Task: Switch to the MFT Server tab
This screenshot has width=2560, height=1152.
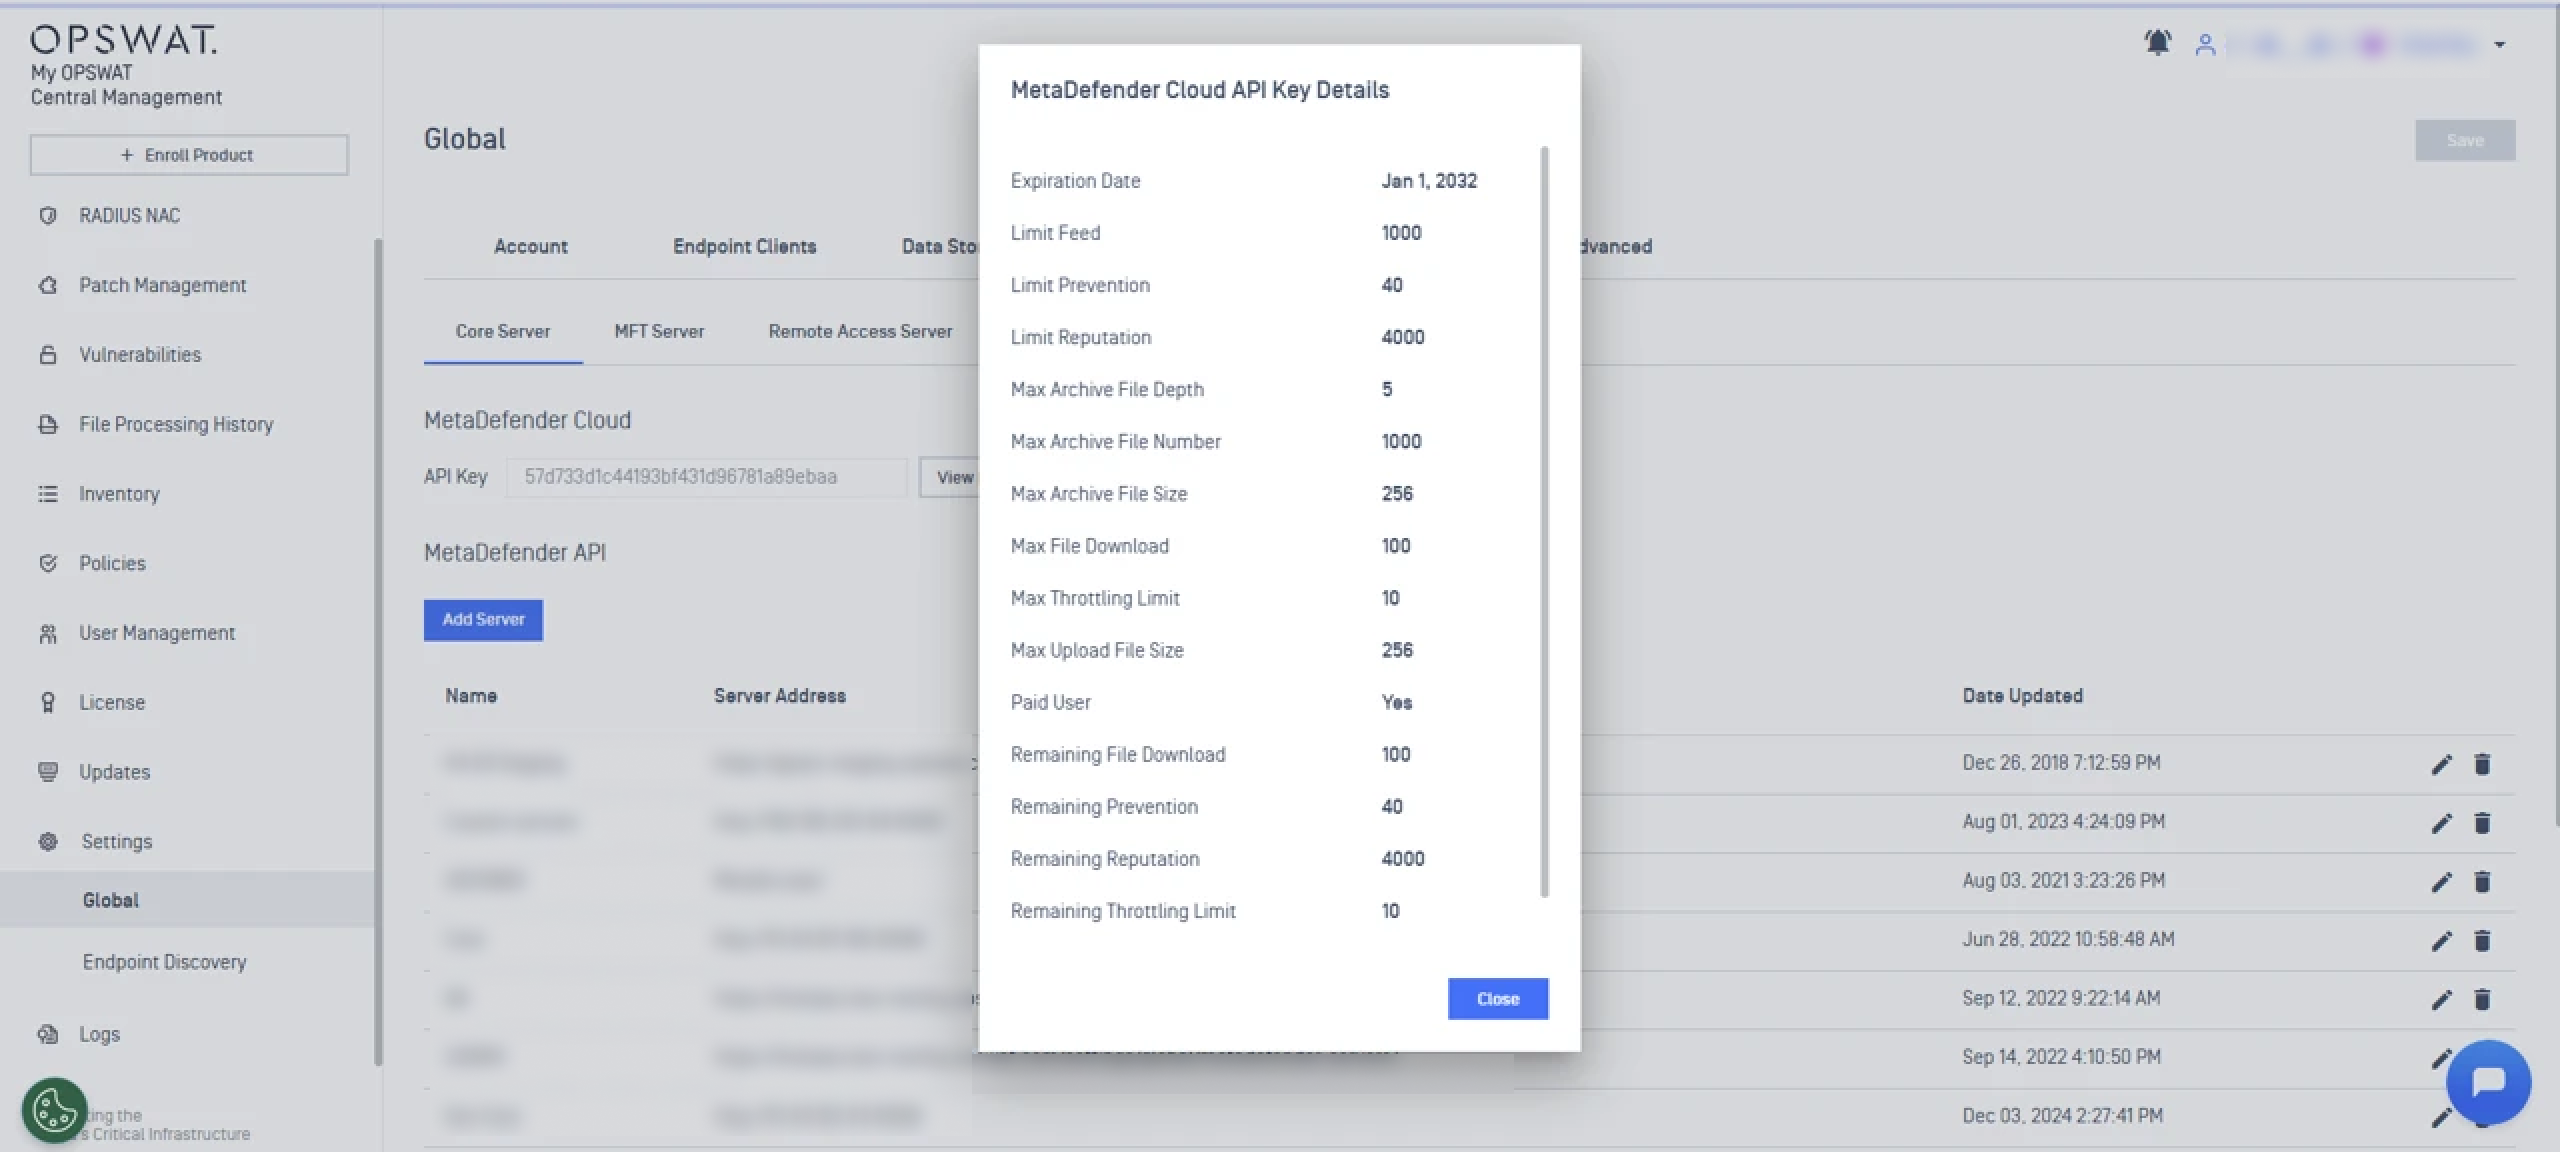Action: (x=659, y=332)
